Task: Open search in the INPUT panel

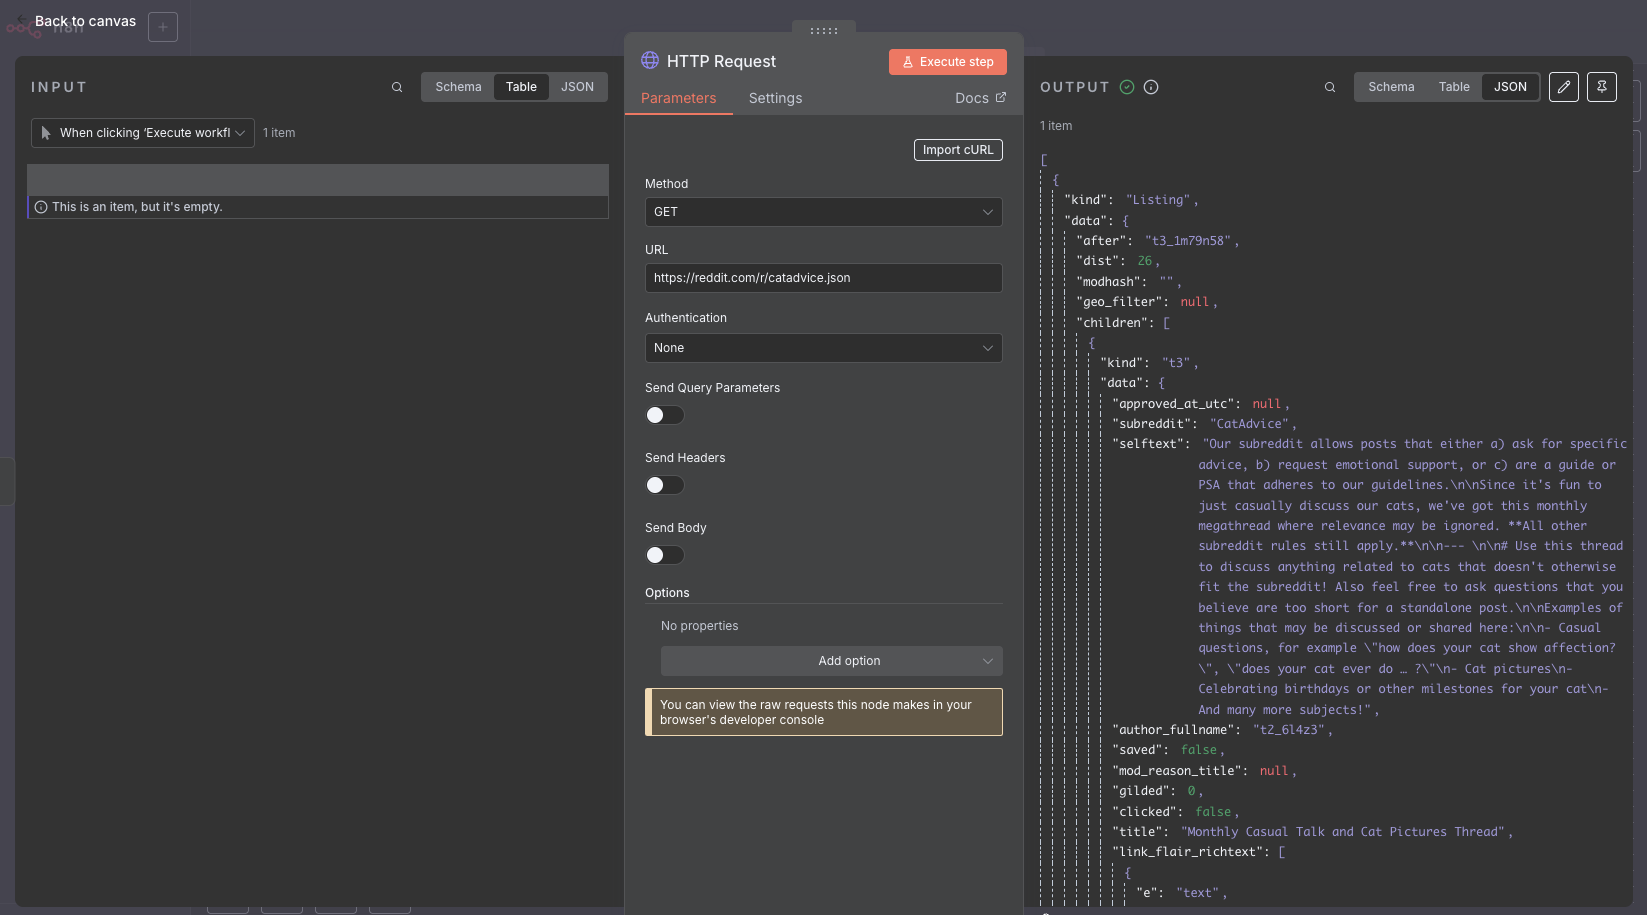Action: tap(397, 87)
